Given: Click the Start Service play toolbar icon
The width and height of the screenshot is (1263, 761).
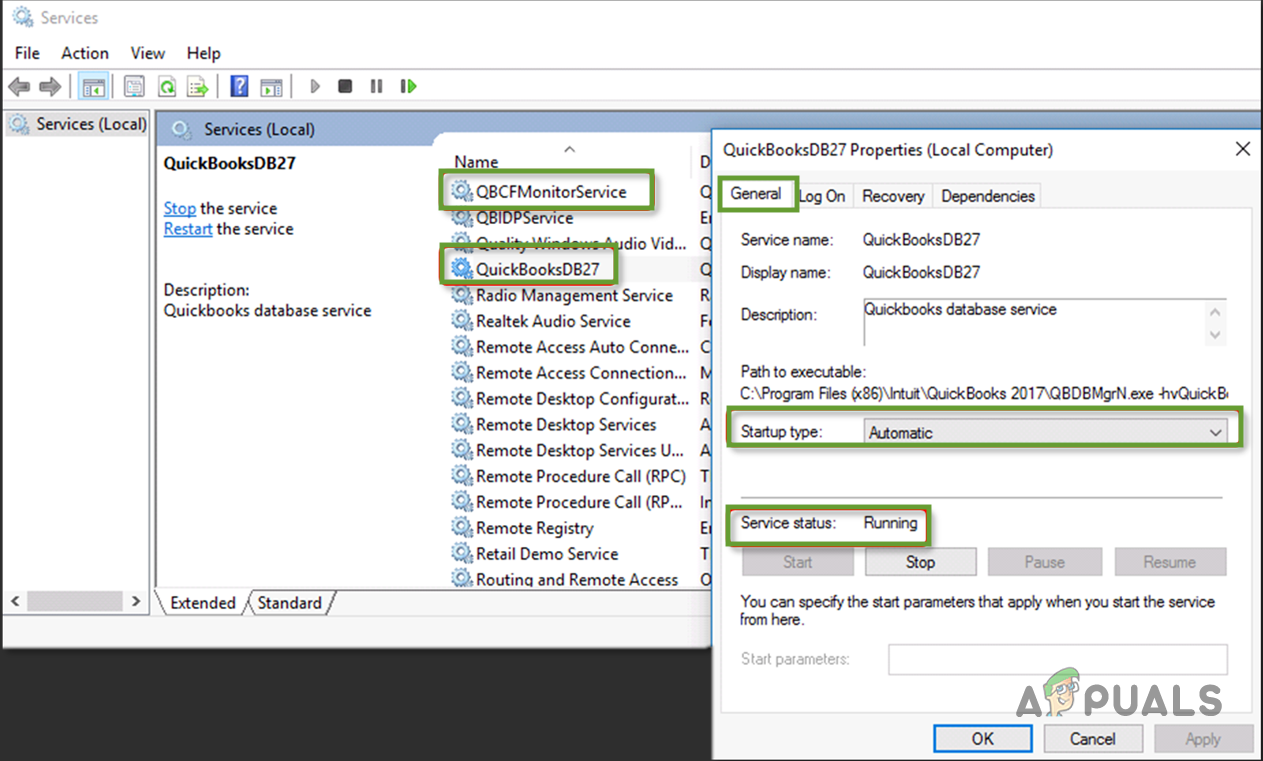Looking at the screenshot, I should pos(315,87).
